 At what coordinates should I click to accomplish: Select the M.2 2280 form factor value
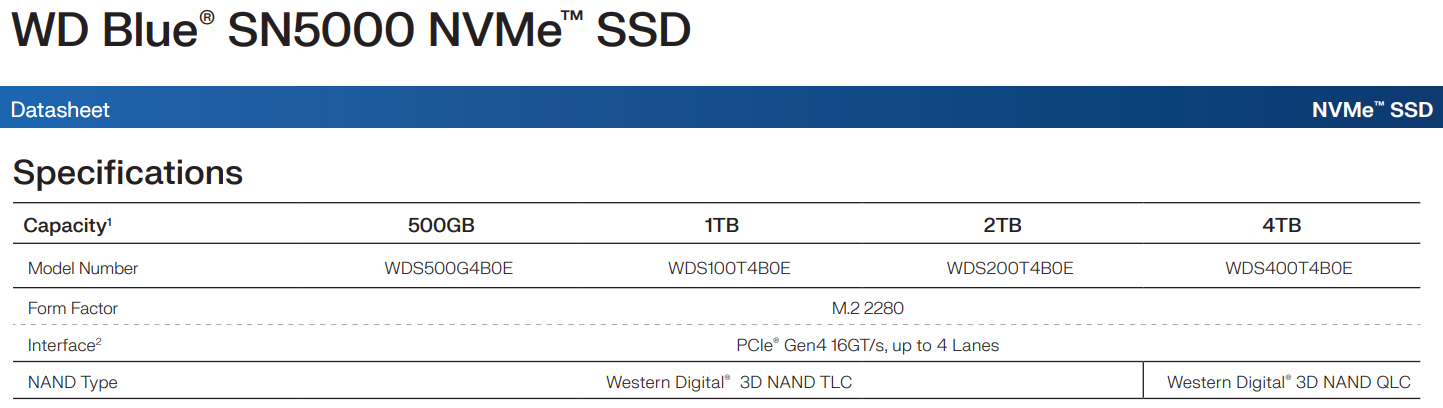868,308
